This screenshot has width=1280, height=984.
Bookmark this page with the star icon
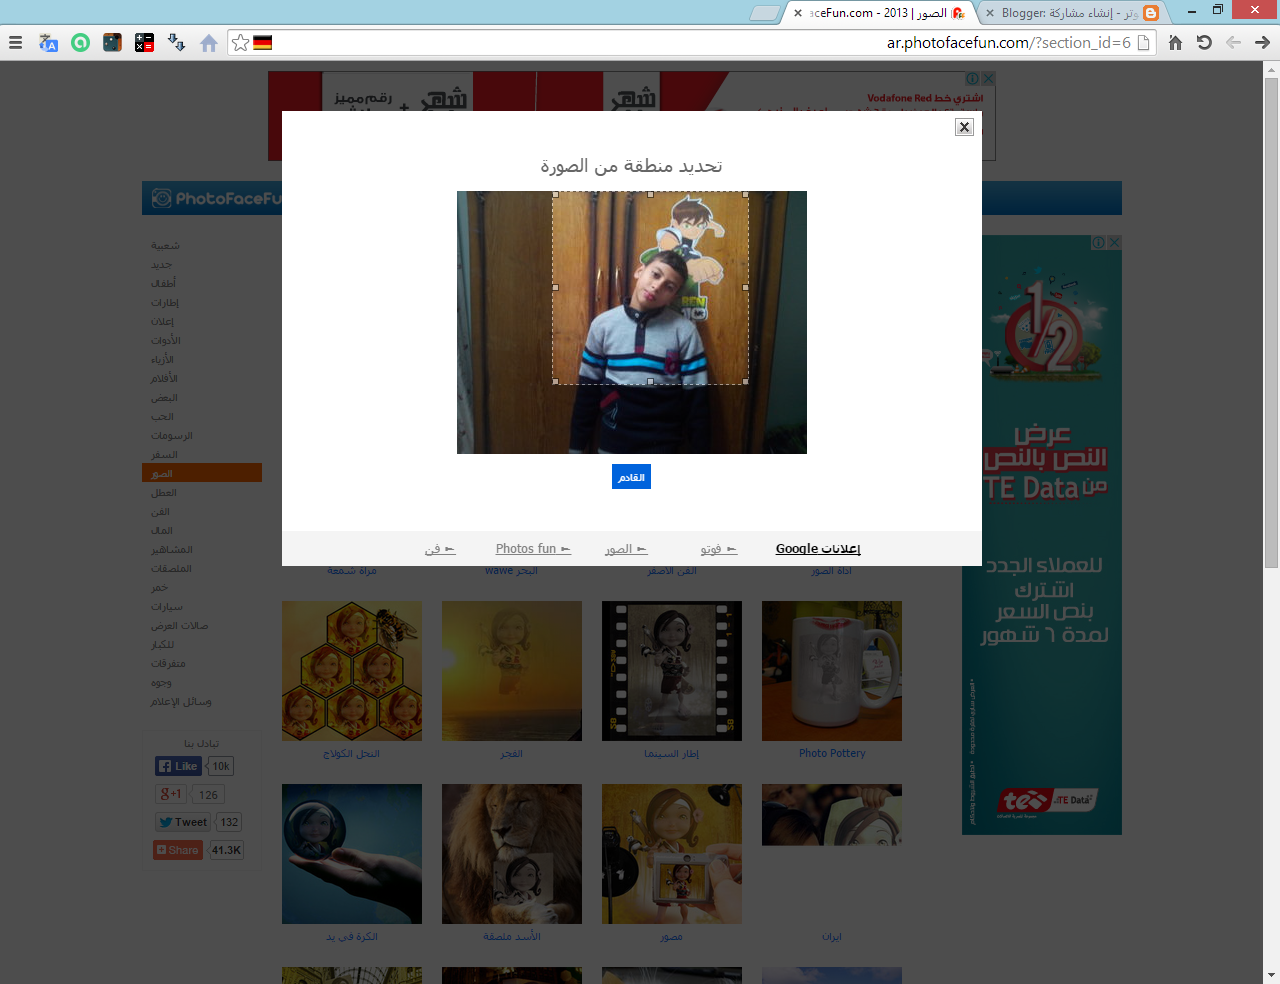pyautogui.click(x=240, y=43)
